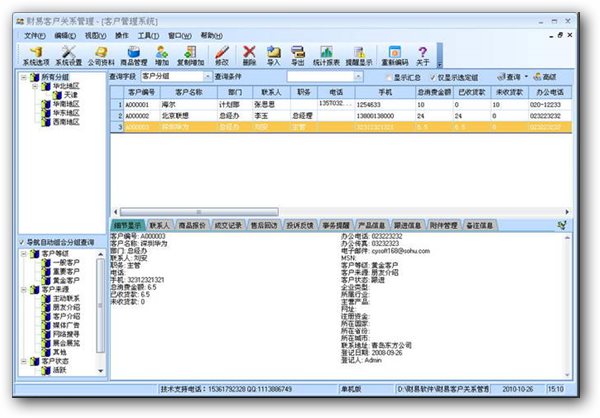
Task: Switch to the 售后回访 tab
Action: coord(264,225)
